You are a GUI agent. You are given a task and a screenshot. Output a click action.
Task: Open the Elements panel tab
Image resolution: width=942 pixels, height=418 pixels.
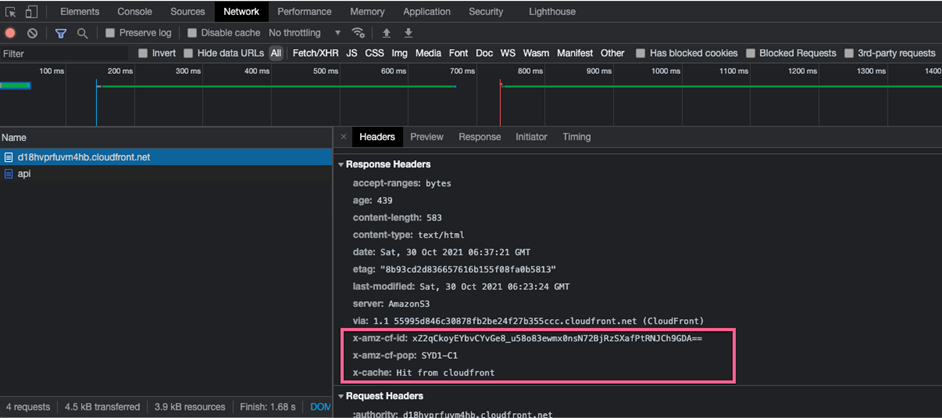(x=79, y=11)
